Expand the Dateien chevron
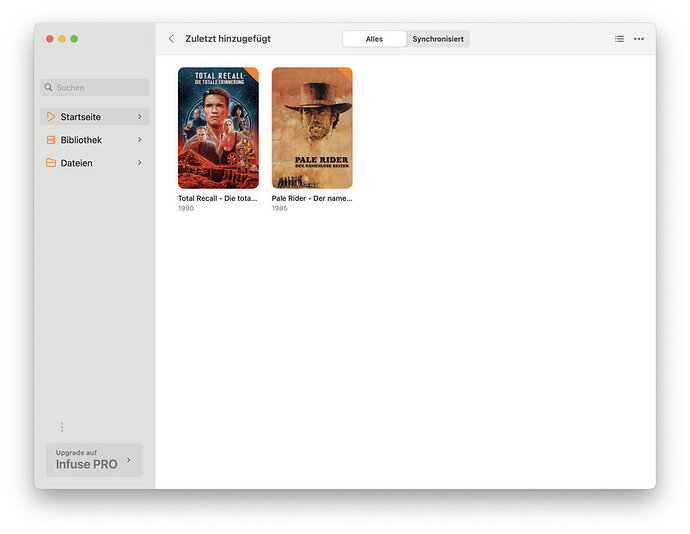The height and width of the screenshot is (534, 690). pyautogui.click(x=139, y=163)
